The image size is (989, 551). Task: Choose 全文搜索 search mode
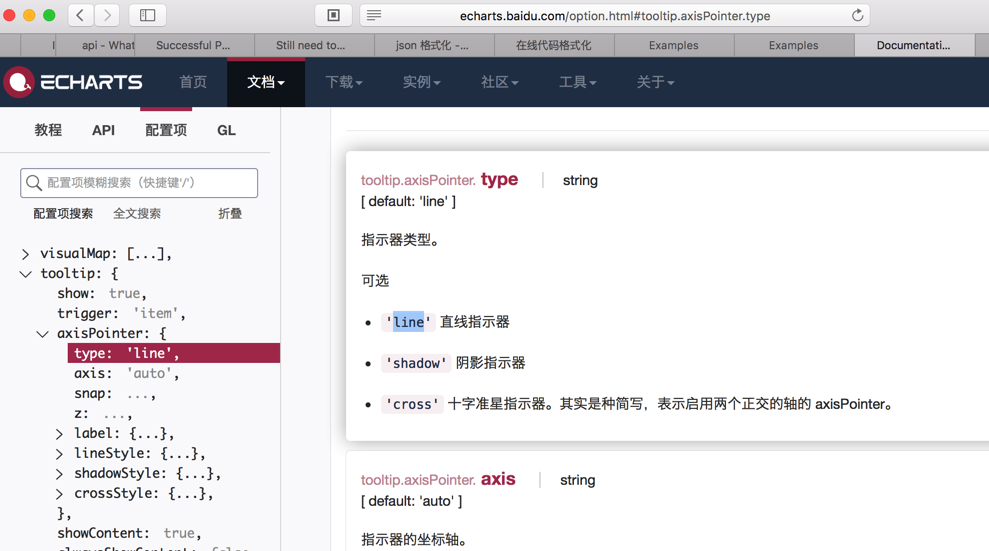137,214
